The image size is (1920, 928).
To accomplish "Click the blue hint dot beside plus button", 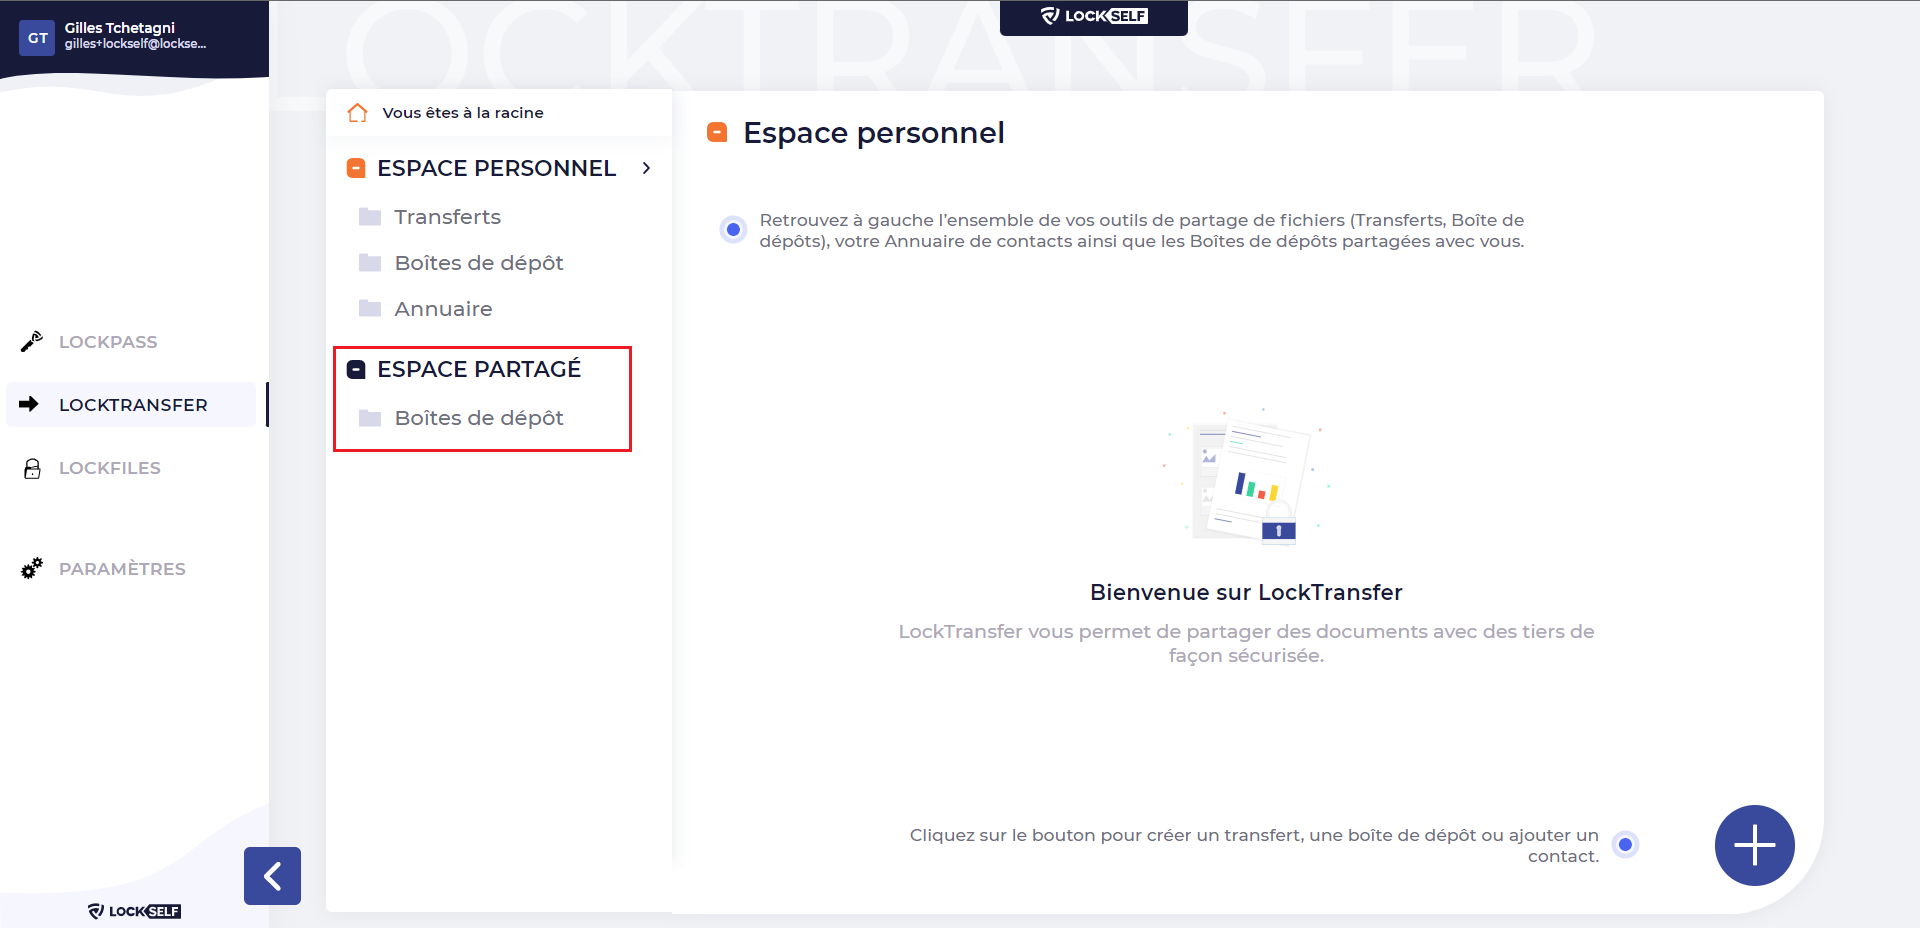I will [x=1625, y=845].
